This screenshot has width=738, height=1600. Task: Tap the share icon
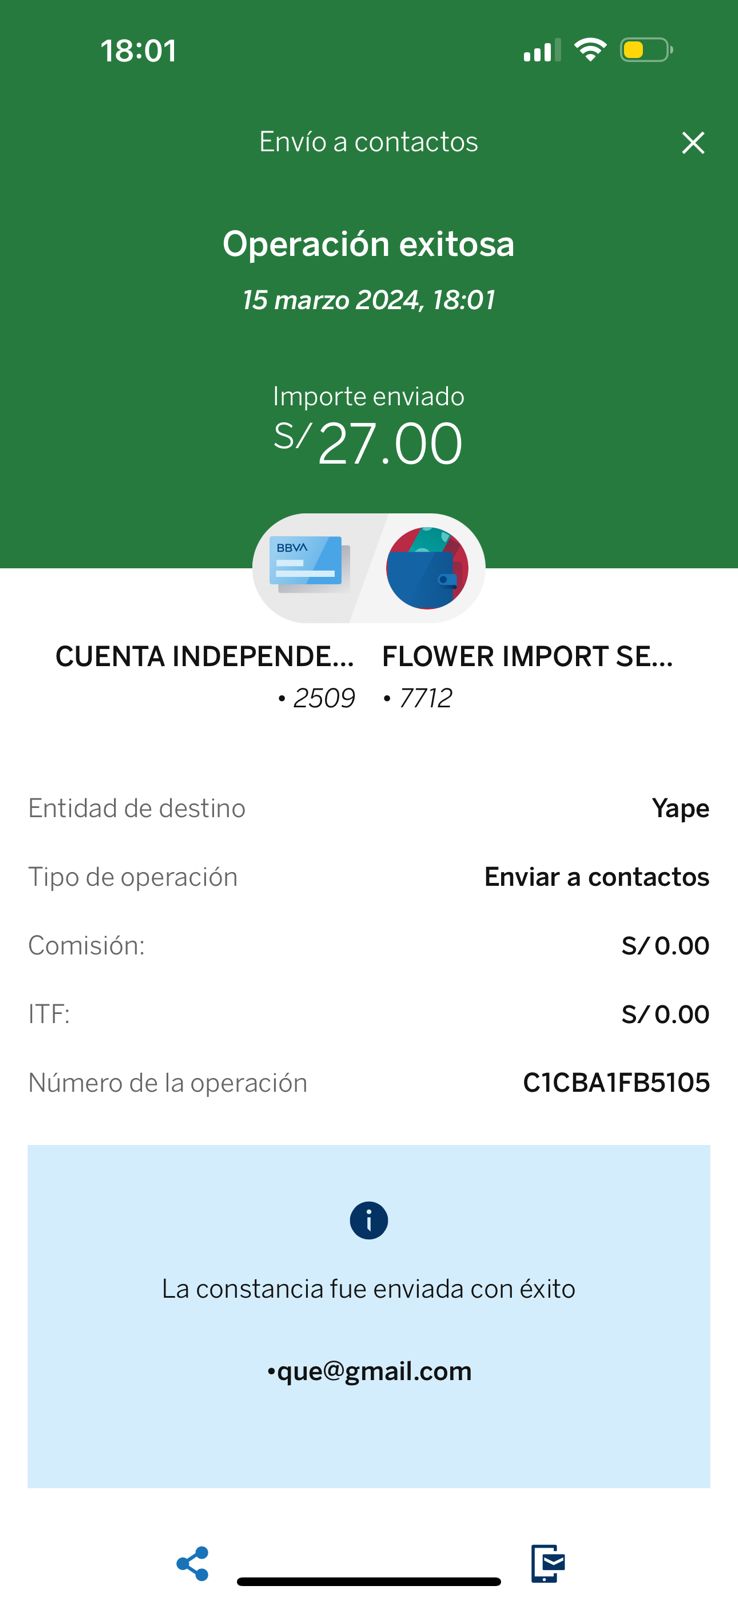(x=192, y=1563)
